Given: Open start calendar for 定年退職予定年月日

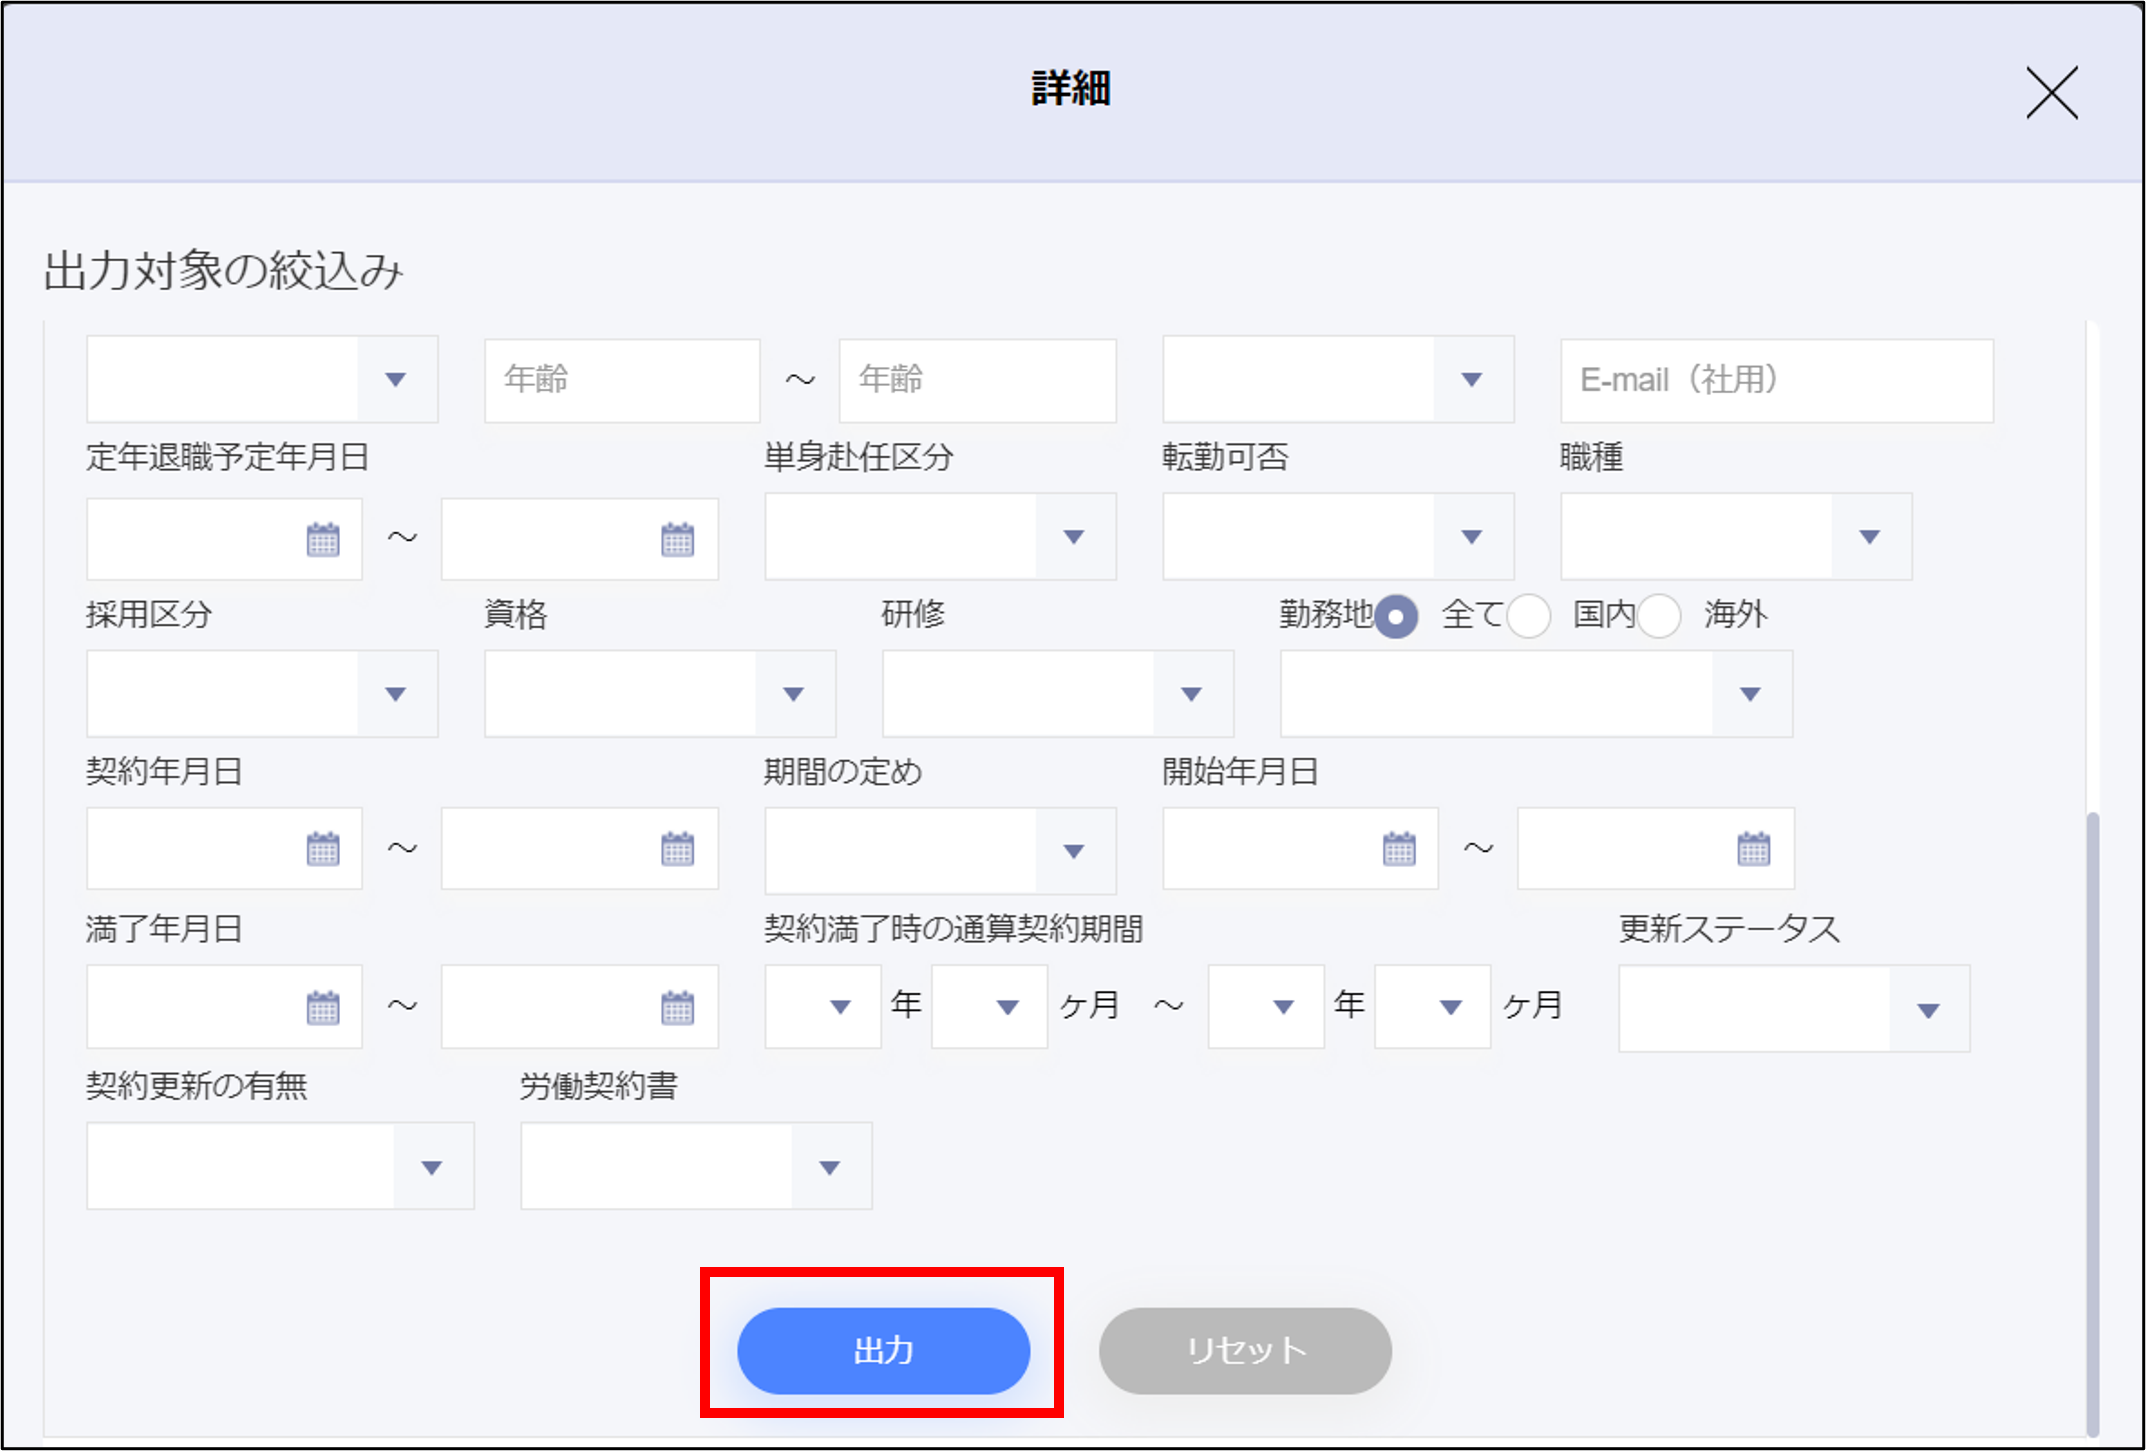Looking at the screenshot, I should (322, 539).
